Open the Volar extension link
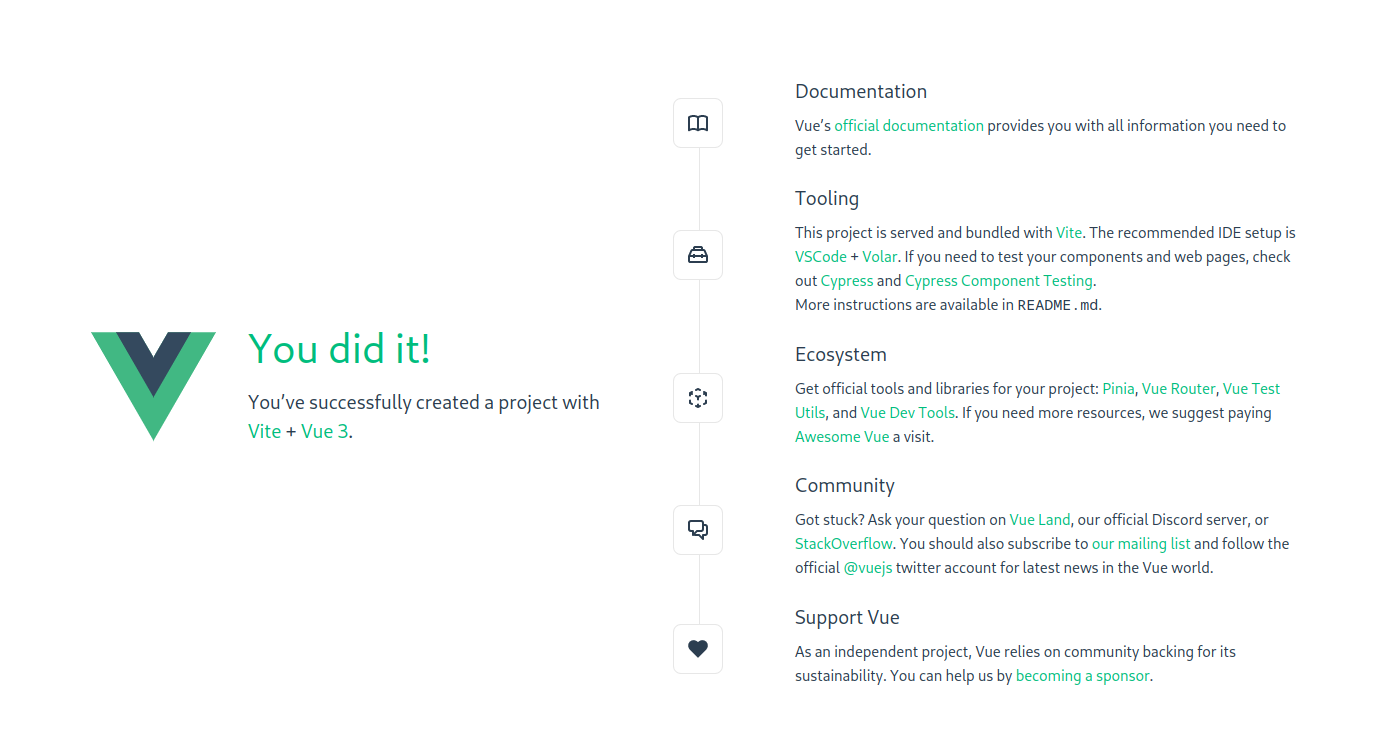 pyautogui.click(x=880, y=256)
